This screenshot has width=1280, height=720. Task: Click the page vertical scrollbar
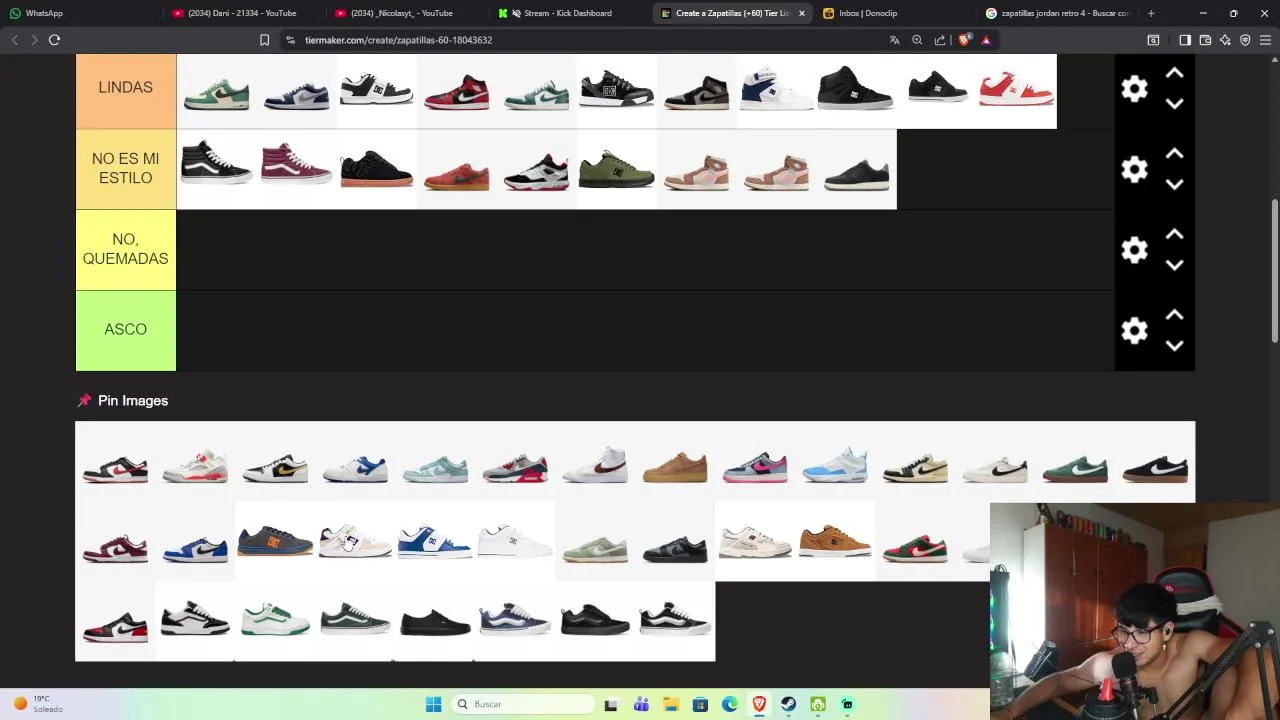click(1274, 270)
